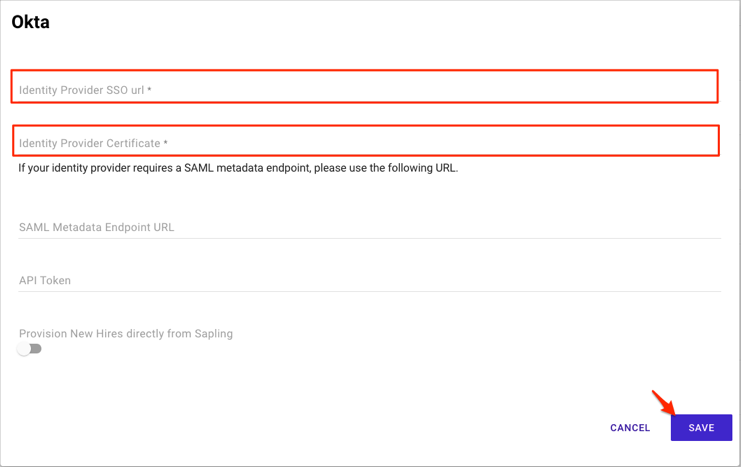Screen dimensions: 741x467
Task: Click the underline below SAML Metadata Endpoint URL
Action: [x=369, y=238]
